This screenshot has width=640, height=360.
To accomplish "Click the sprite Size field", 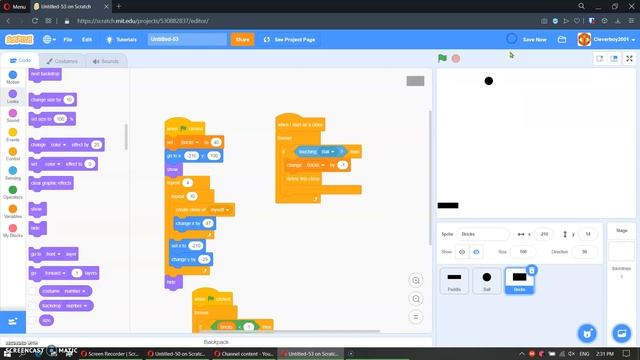I will 523,252.
